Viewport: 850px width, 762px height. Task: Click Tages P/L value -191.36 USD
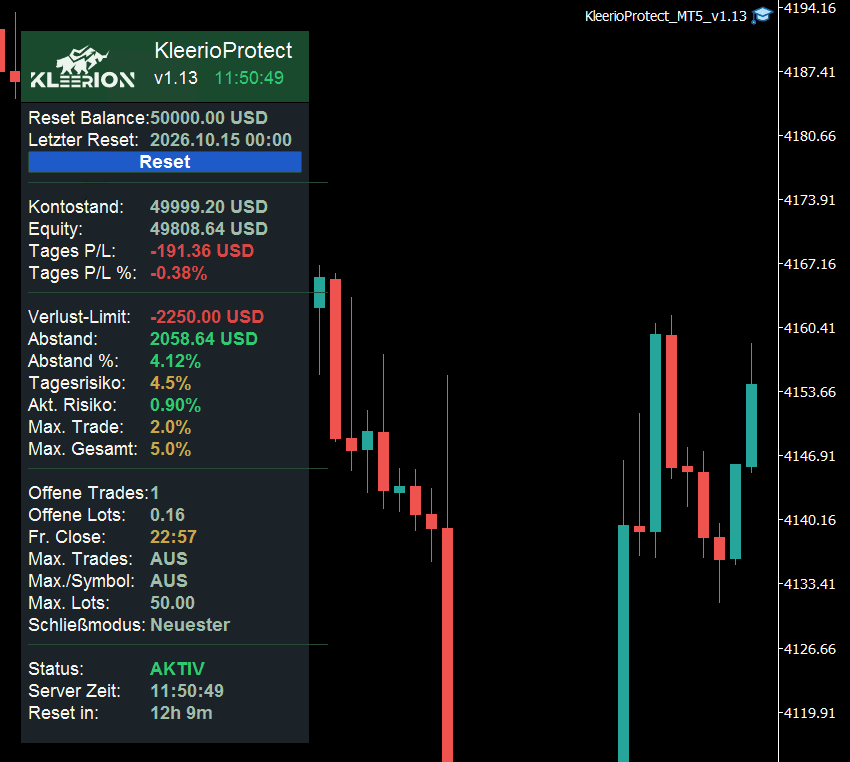[202, 250]
